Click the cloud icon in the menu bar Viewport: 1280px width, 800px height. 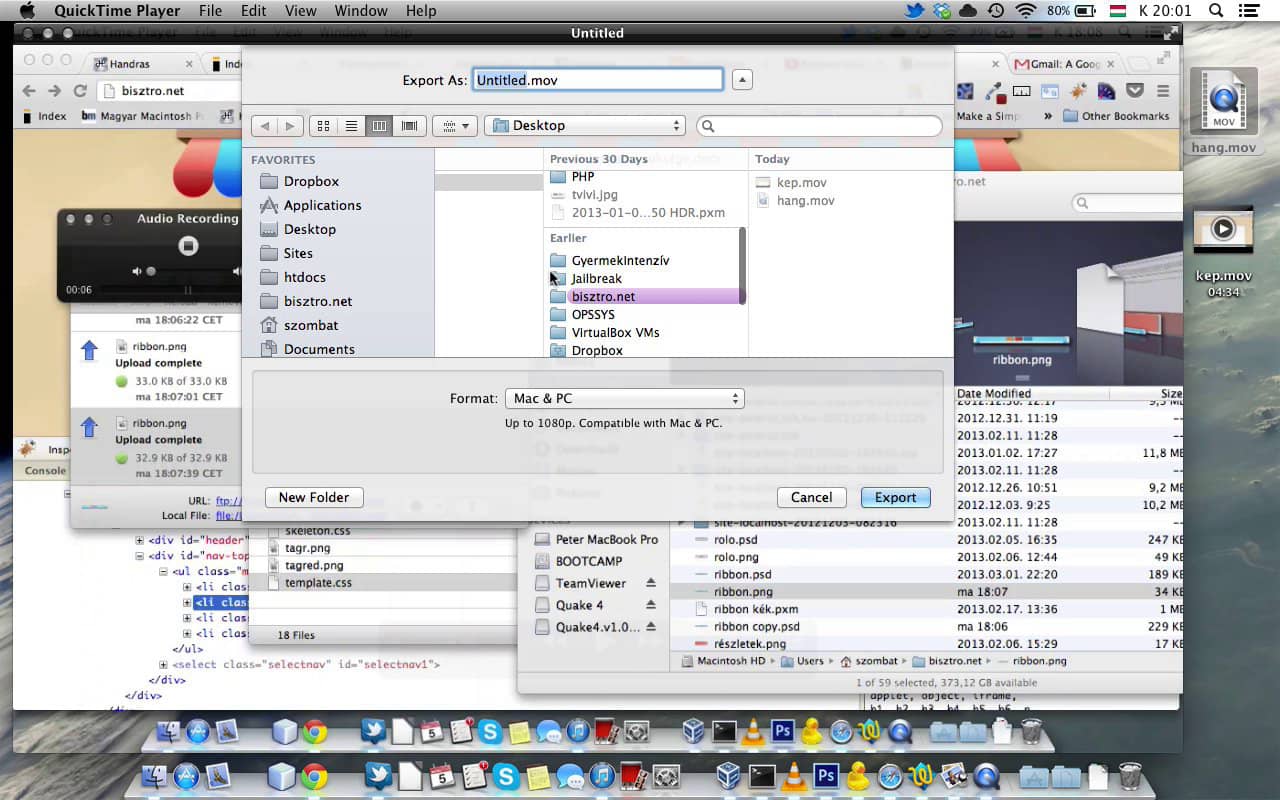tap(968, 11)
